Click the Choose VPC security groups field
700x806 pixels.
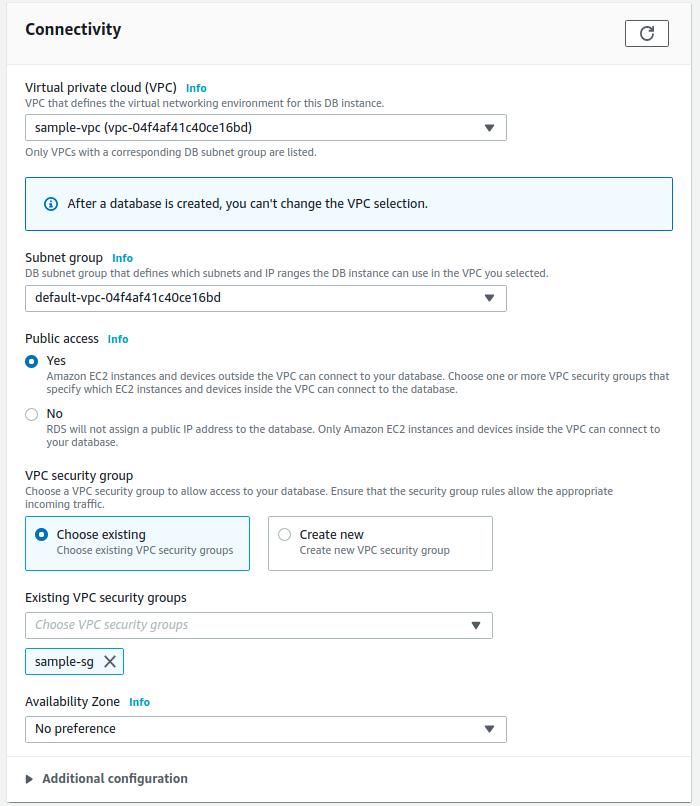point(245,625)
